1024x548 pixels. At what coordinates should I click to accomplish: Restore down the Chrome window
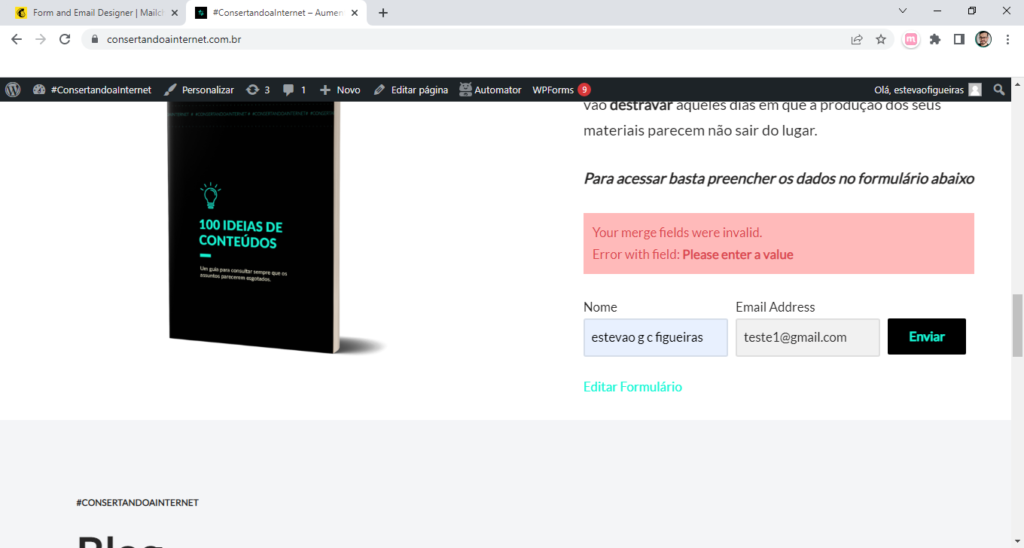coord(972,11)
